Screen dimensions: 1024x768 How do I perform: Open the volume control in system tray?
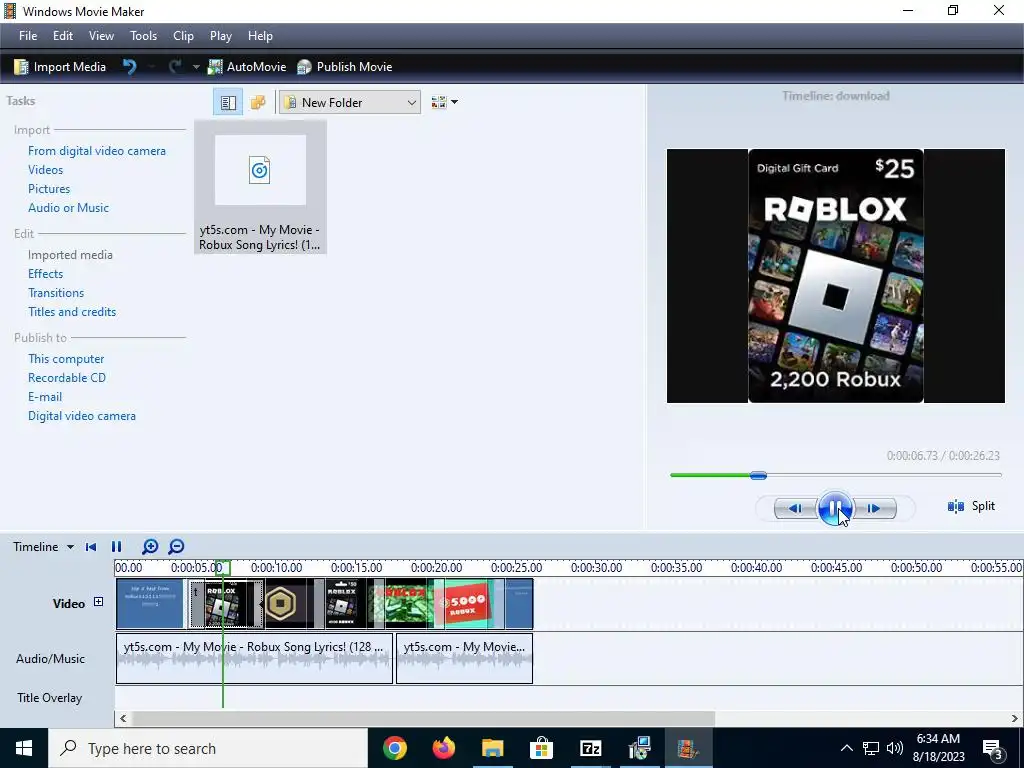(x=895, y=748)
